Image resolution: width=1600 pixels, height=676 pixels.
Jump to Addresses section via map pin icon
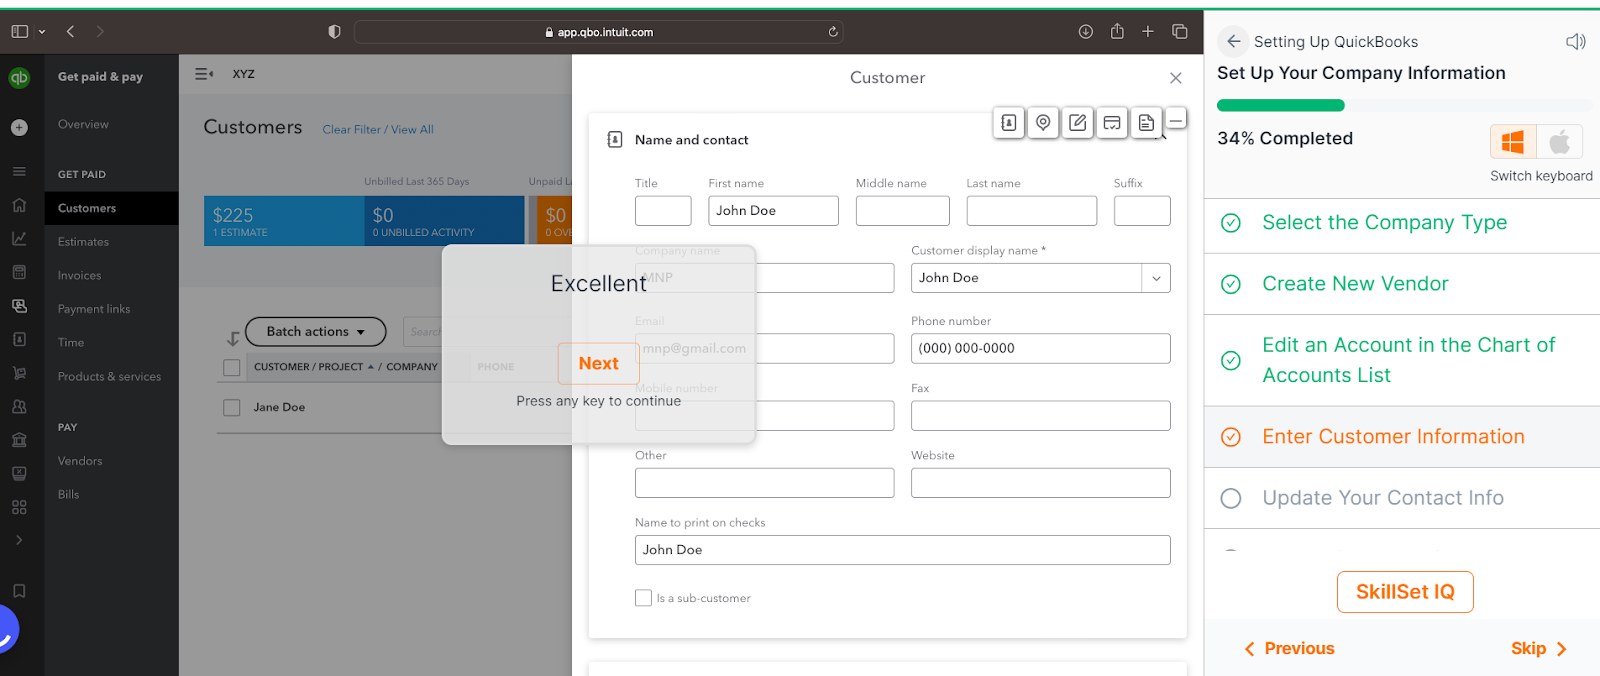point(1043,123)
